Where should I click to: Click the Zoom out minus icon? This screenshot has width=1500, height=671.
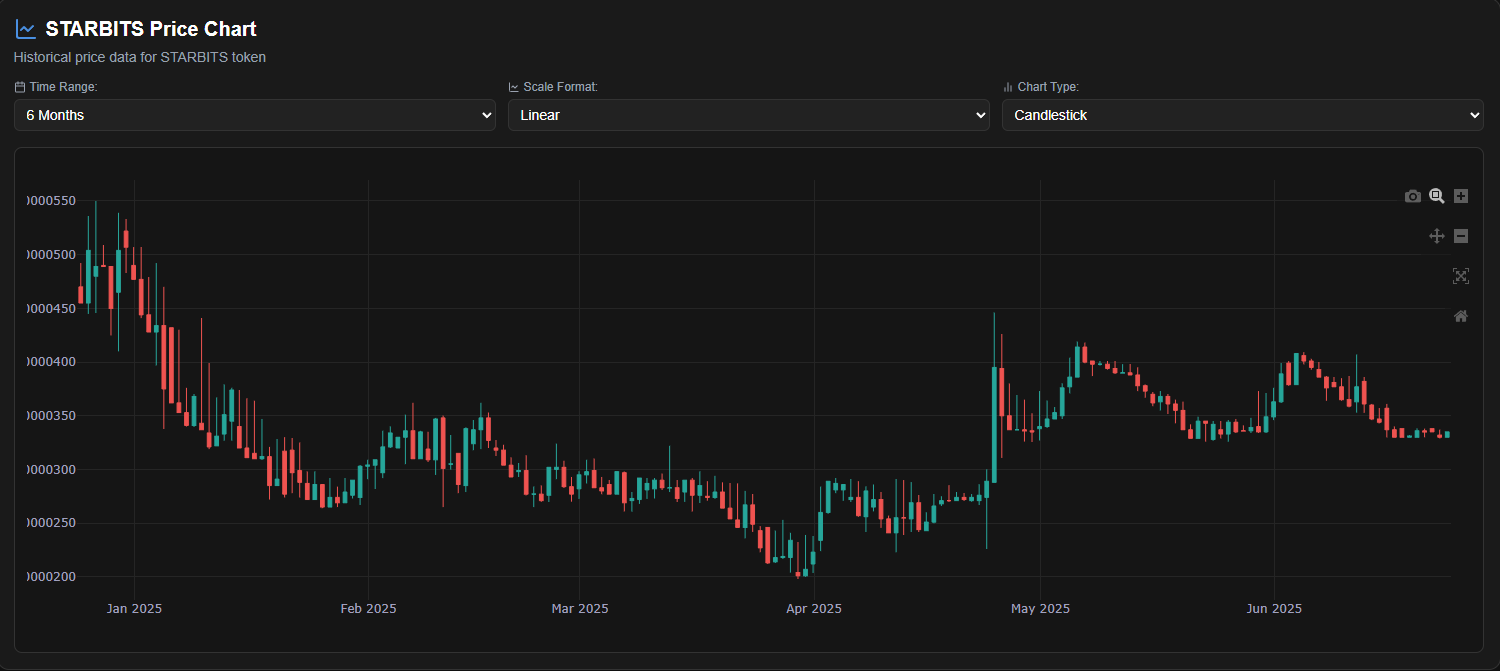point(1461,236)
